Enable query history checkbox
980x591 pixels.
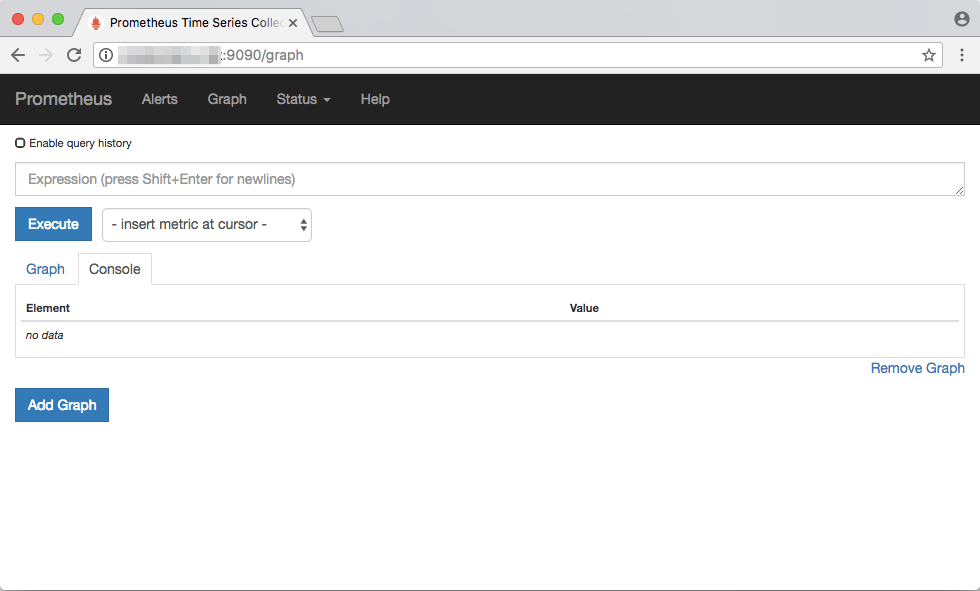(x=20, y=143)
